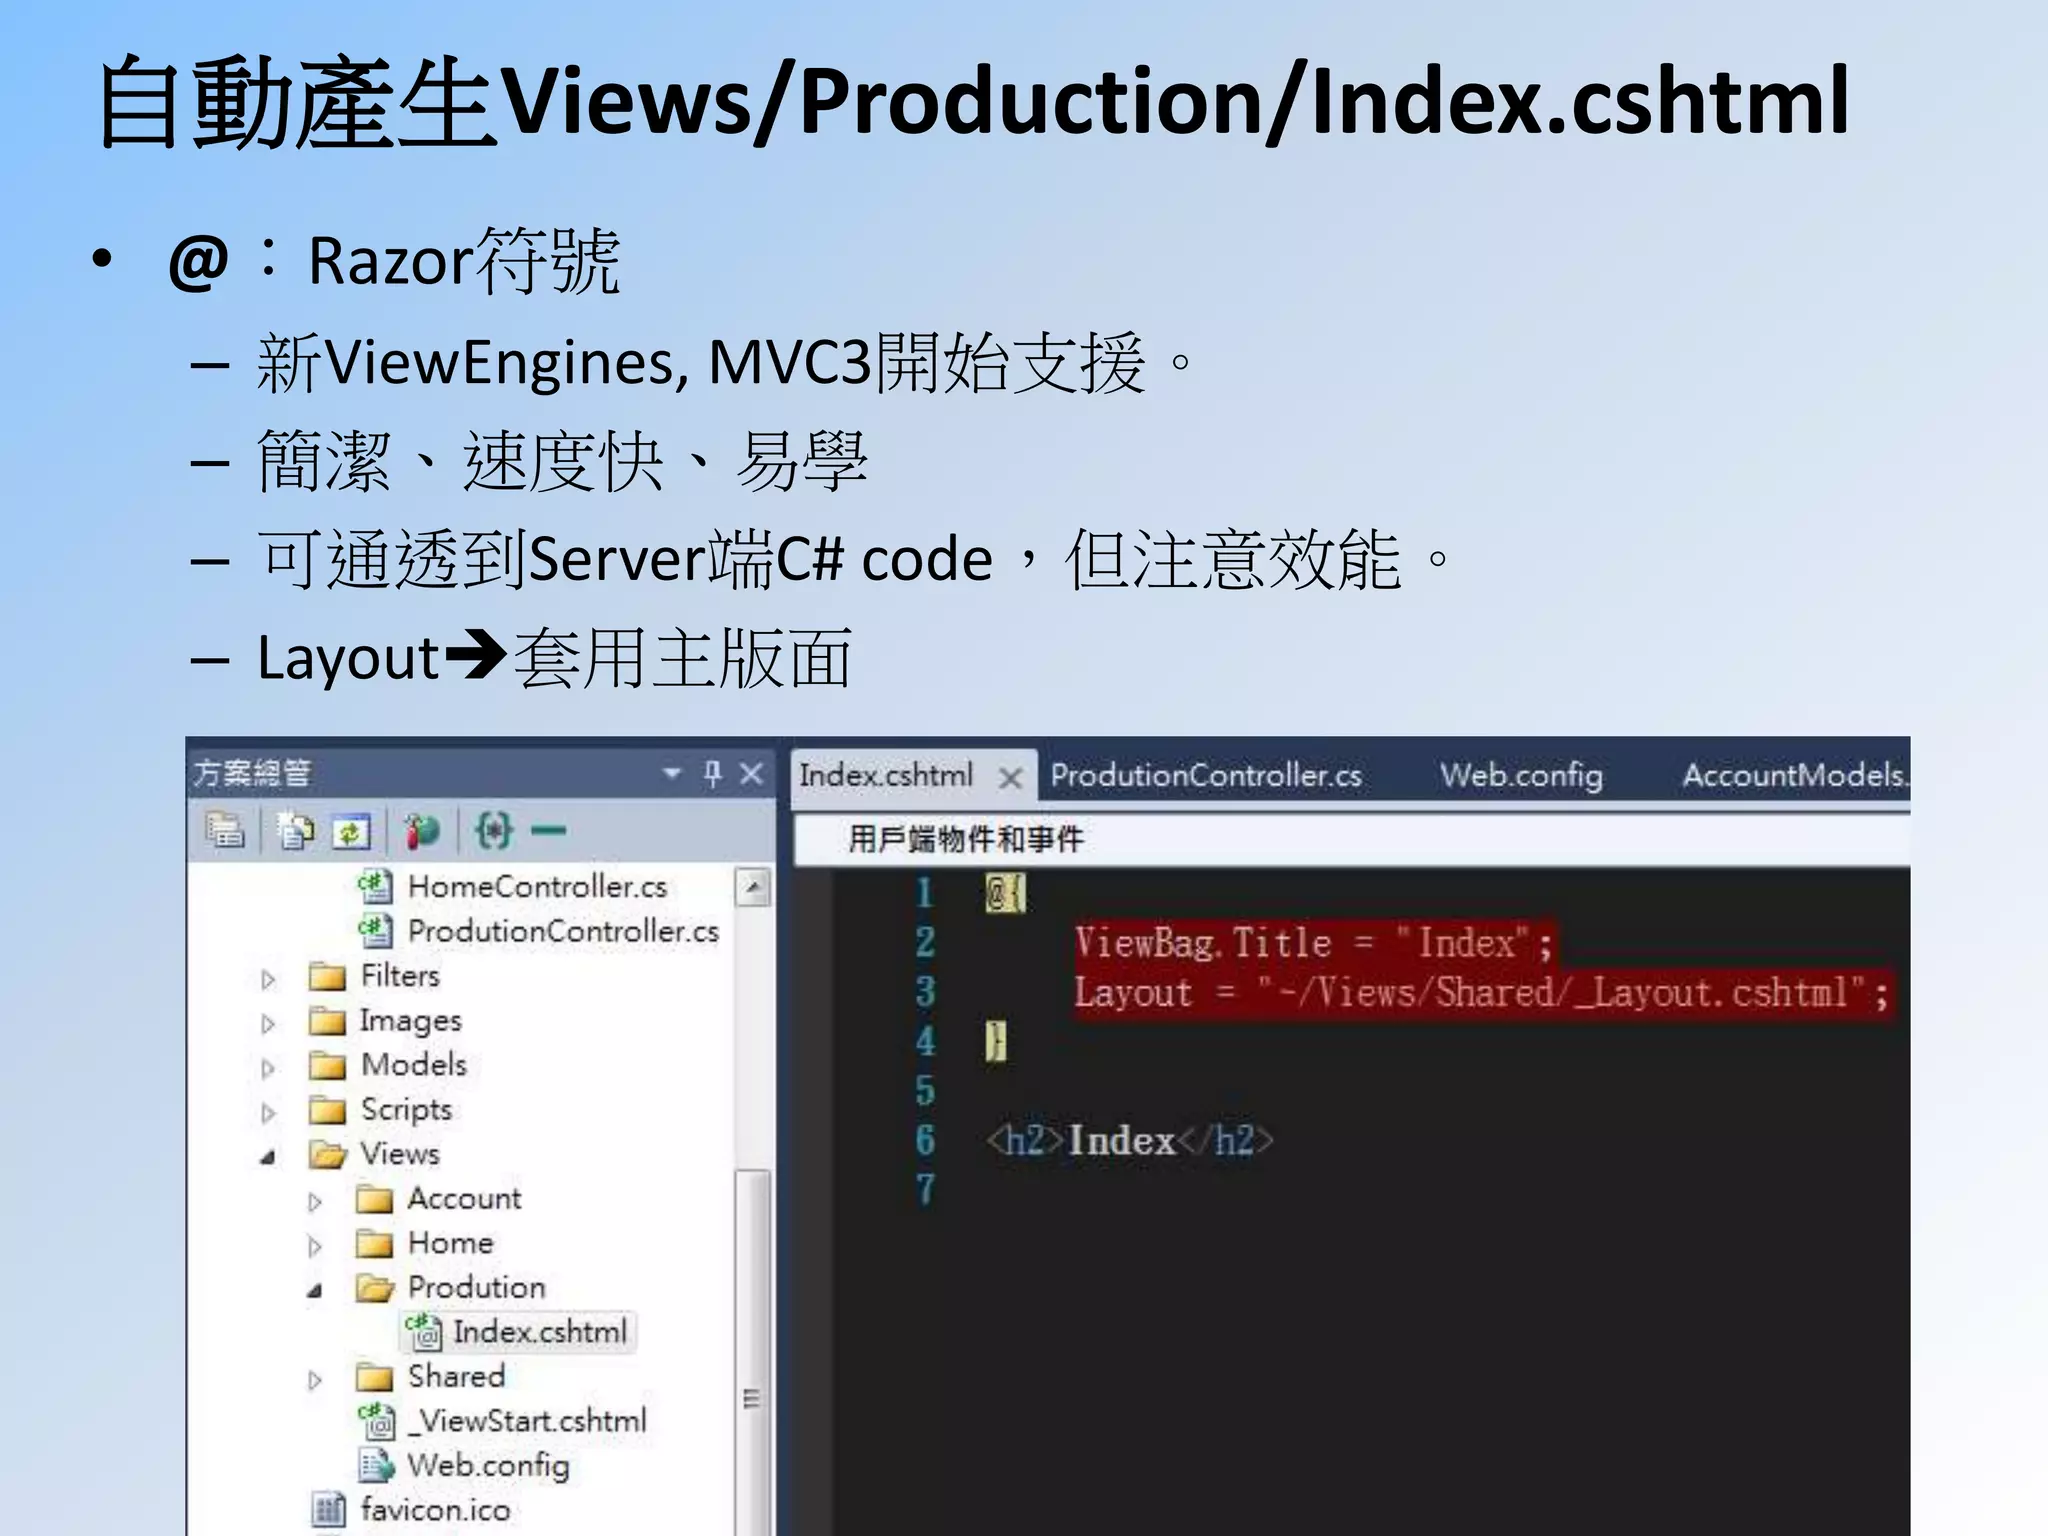
Task: Click the ProdutionController.cs file icon
Action: [x=375, y=931]
